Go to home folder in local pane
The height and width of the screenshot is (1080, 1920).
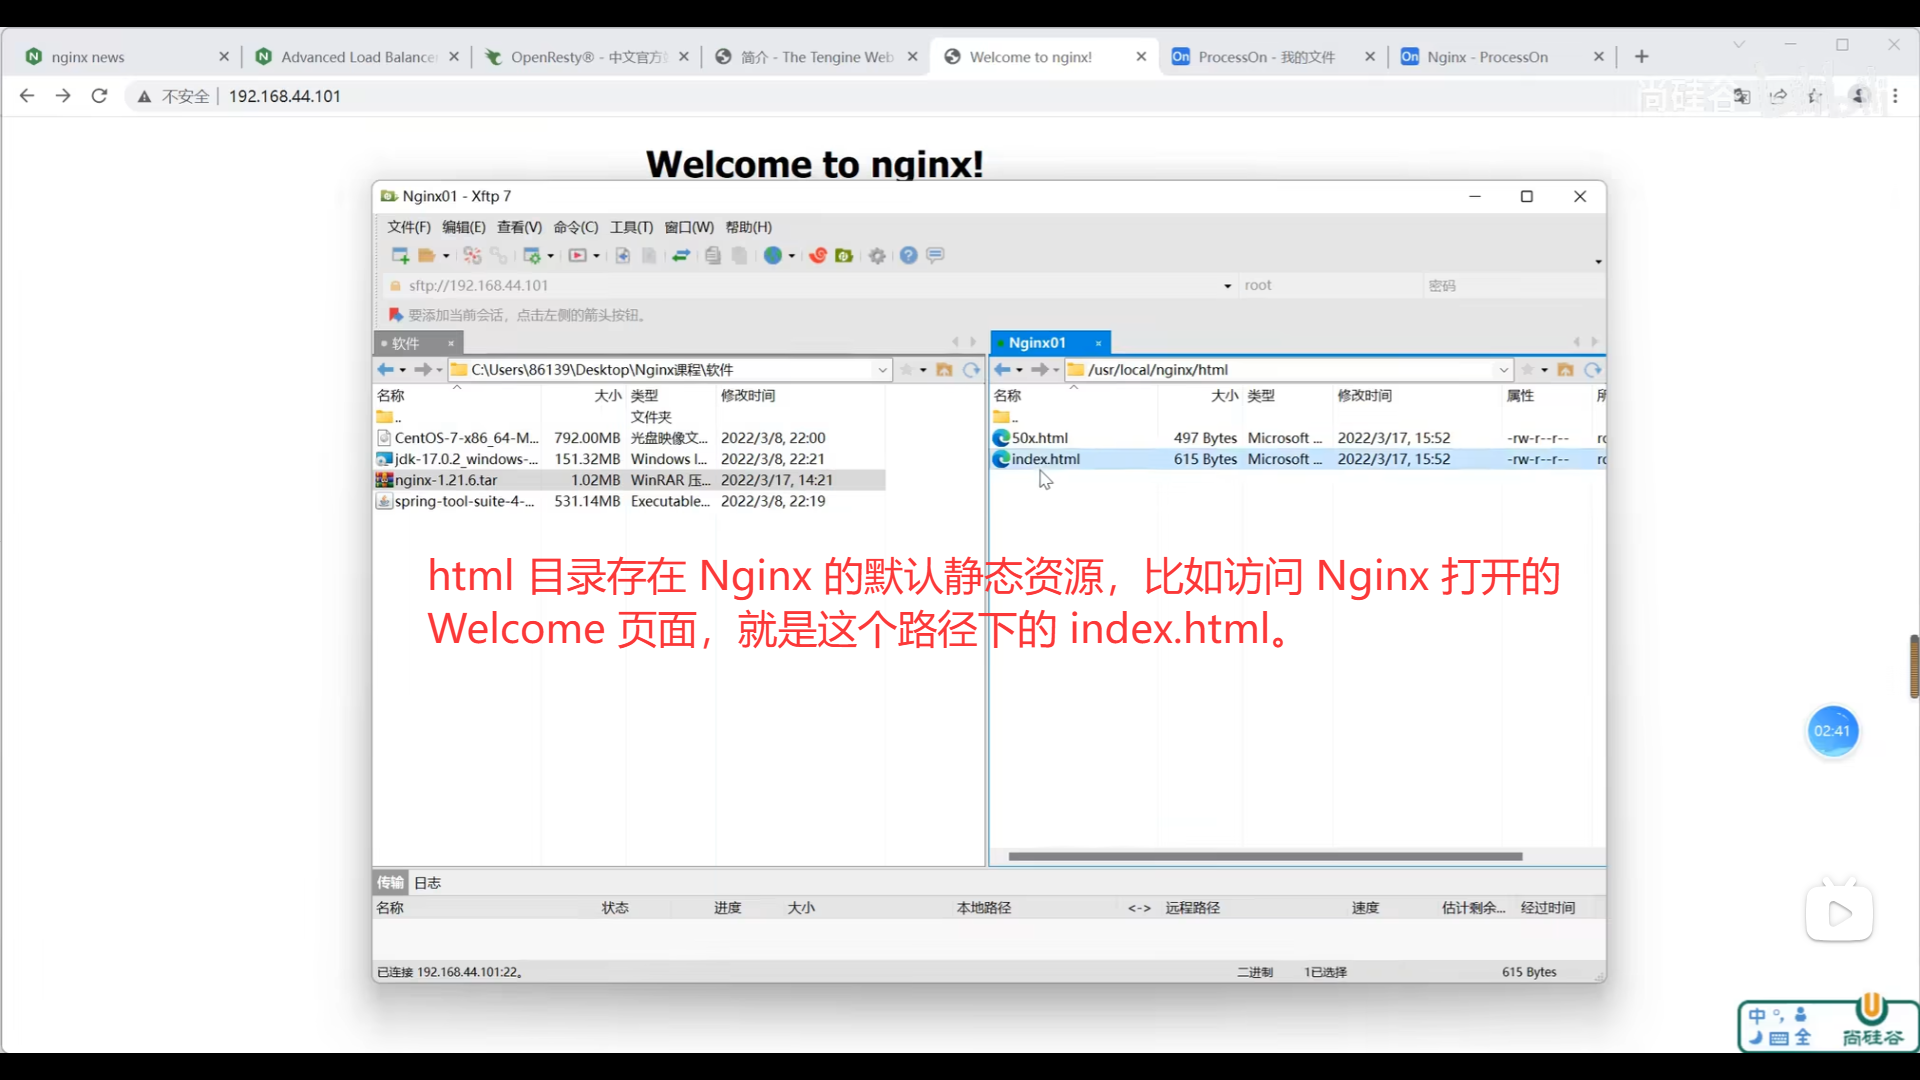(944, 370)
